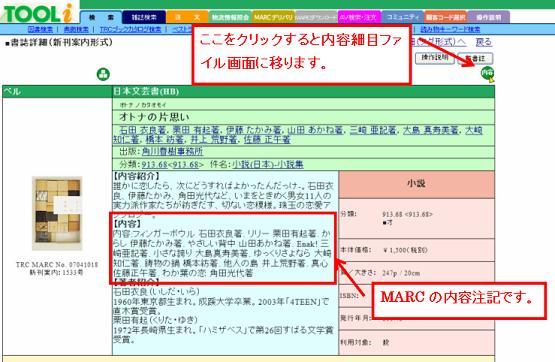The image size is (555, 362).
Task: Open author link 佐藤 正午著
Action: click(267, 140)
